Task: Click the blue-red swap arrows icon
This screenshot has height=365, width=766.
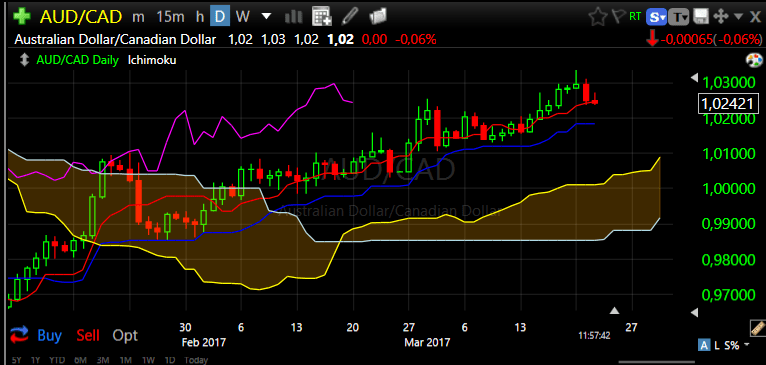Action: [20, 335]
